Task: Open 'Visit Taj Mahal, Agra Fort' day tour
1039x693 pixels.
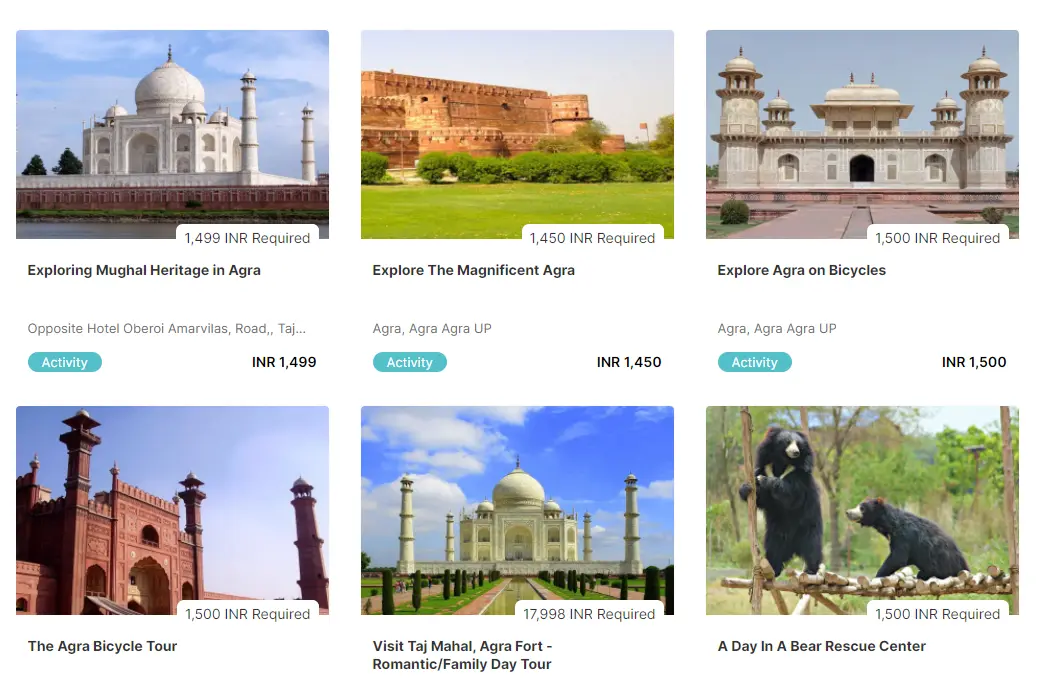Action: (x=462, y=655)
